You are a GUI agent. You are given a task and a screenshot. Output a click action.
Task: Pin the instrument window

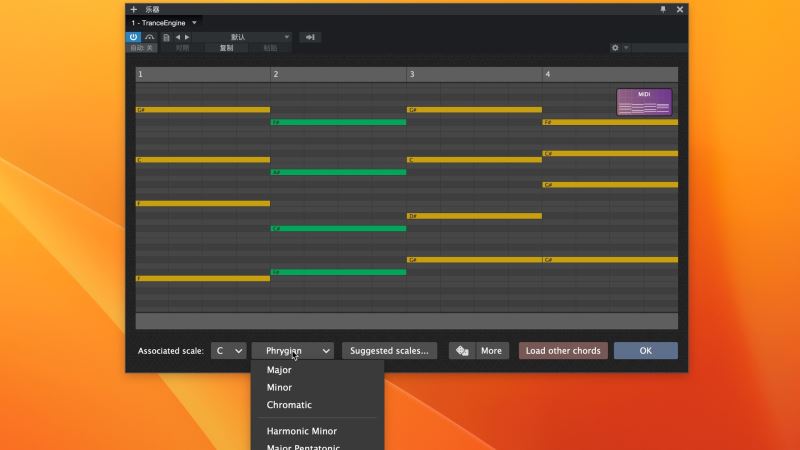click(x=662, y=9)
